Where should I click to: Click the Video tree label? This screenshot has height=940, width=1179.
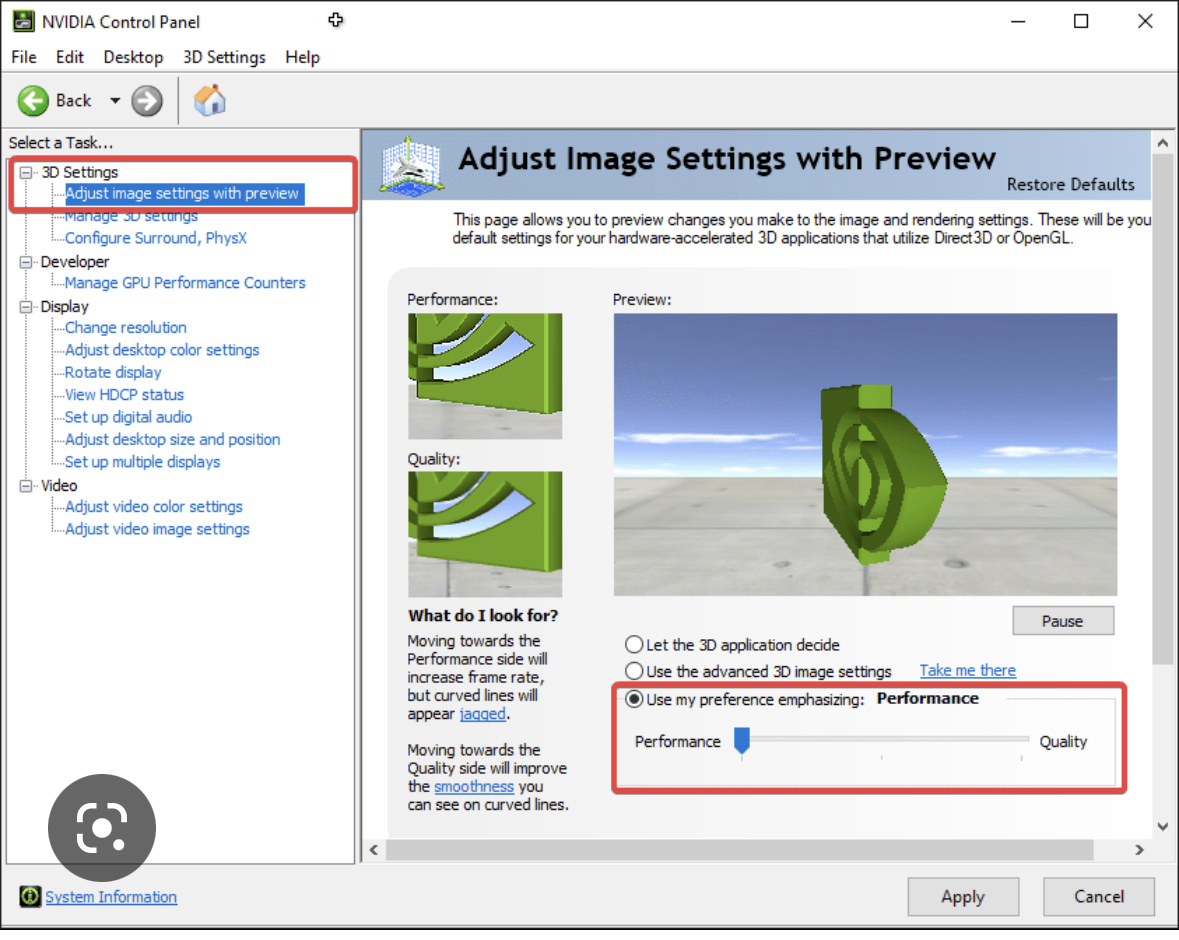[59, 486]
